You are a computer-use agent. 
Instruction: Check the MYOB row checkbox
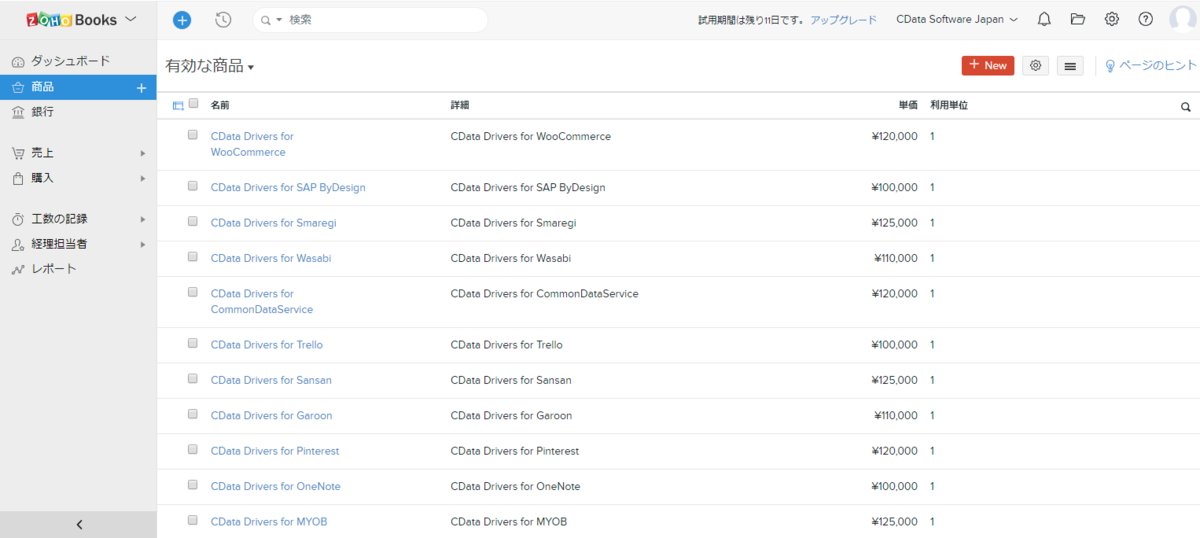point(192,520)
